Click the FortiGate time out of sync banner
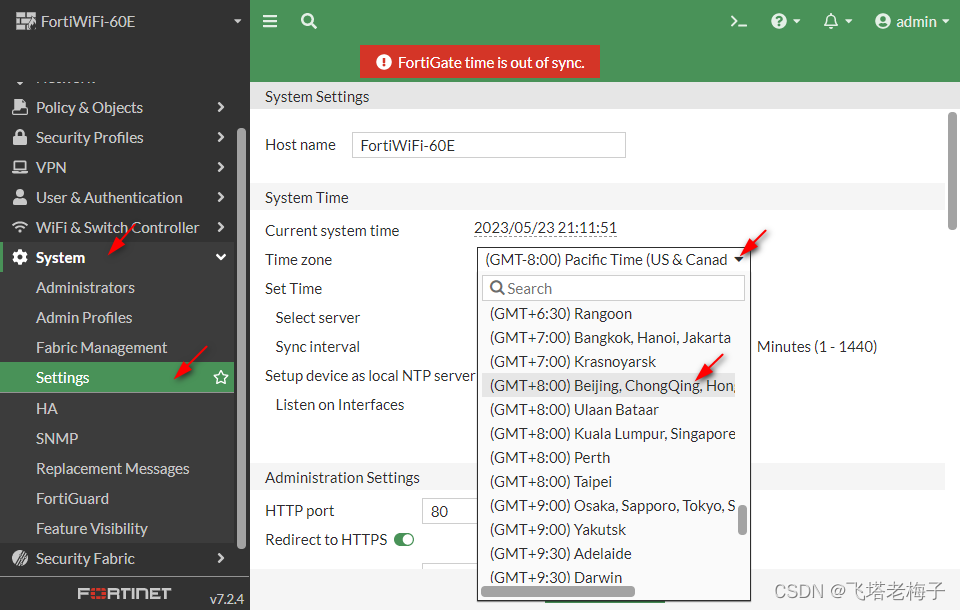This screenshot has height=610, width=960. [480, 62]
